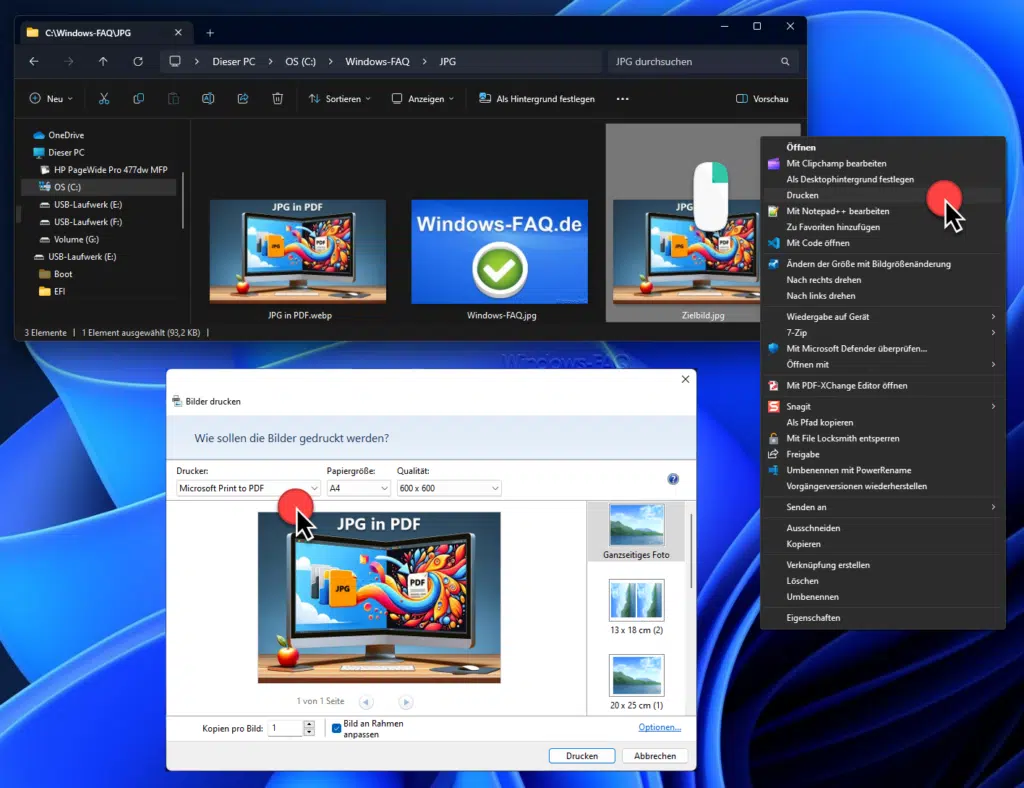Click the Rename icon in Explorer toolbar
This screenshot has width=1024, height=788.
click(208, 99)
